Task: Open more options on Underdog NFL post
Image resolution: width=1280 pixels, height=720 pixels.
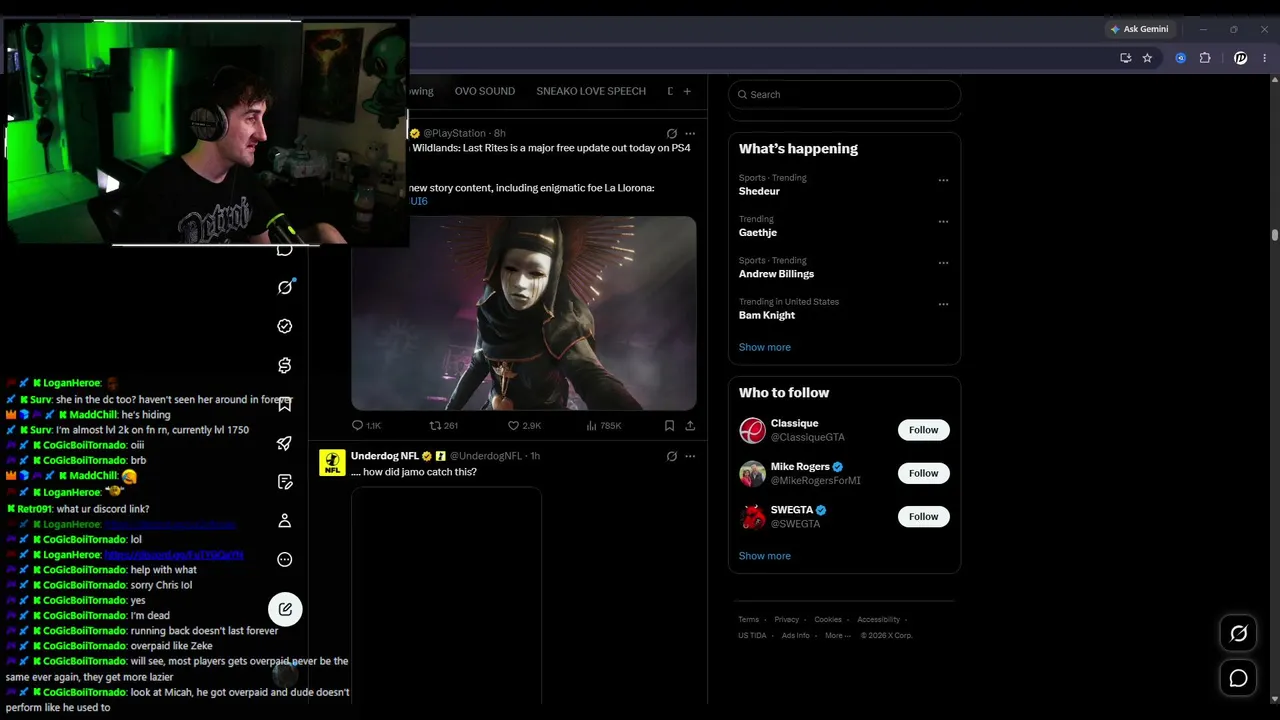Action: (x=690, y=456)
